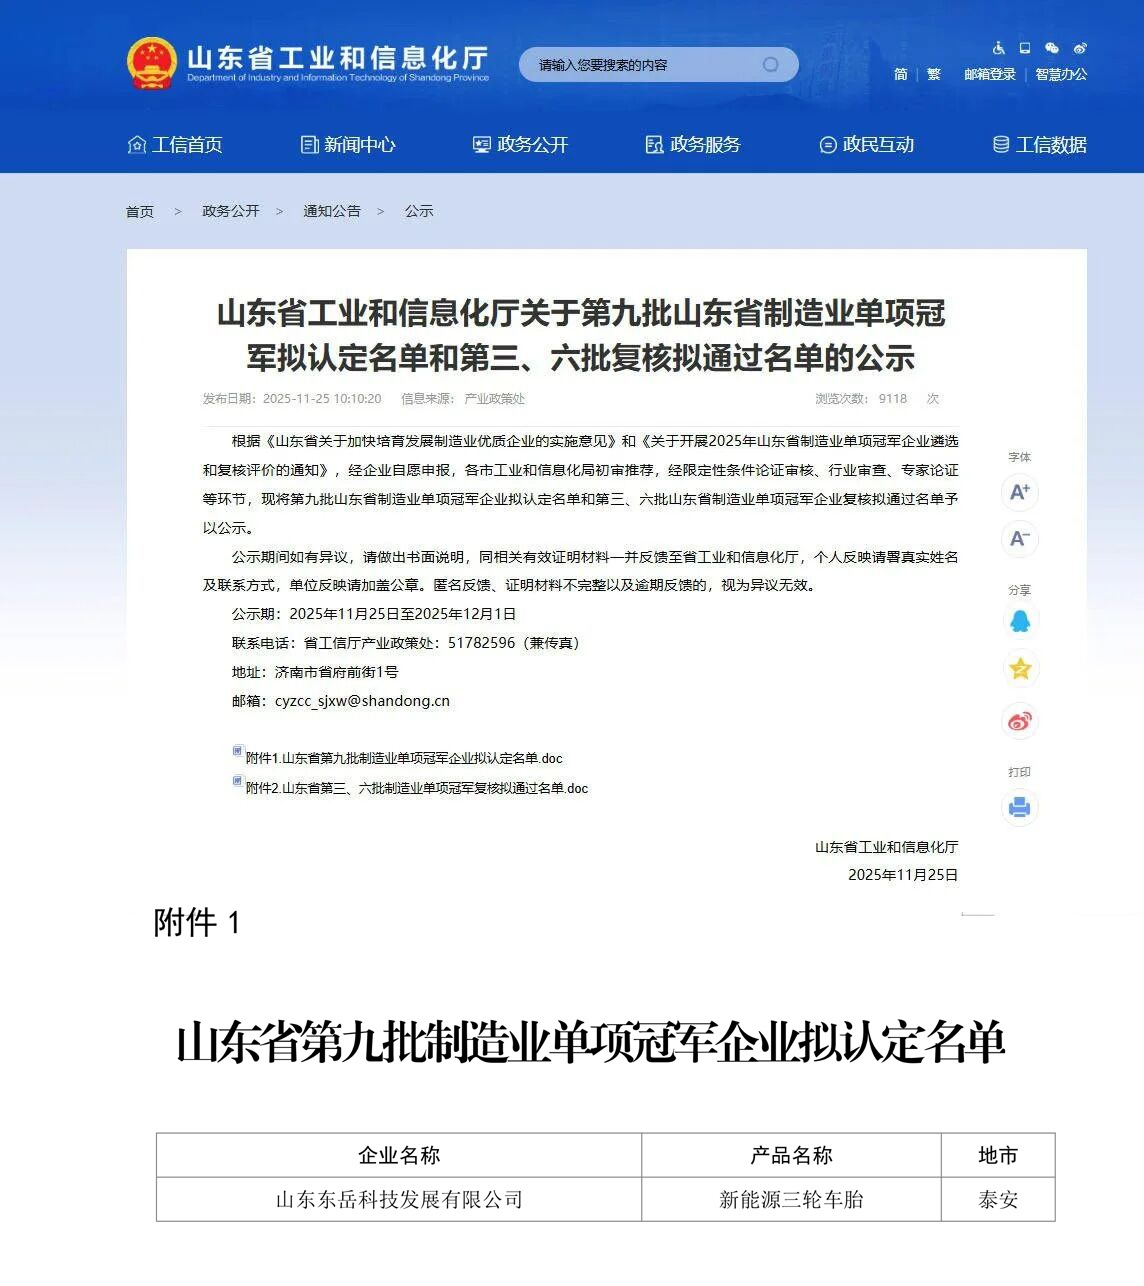
Task: Download 附件2 复核拟通过名单.doc attachment
Action: [x=416, y=788]
